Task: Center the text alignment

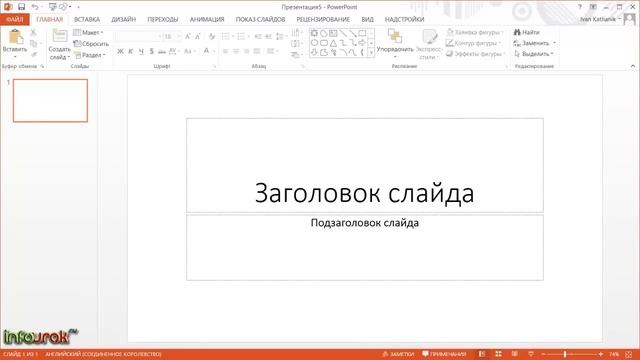Action: click(x=236, y=51)
